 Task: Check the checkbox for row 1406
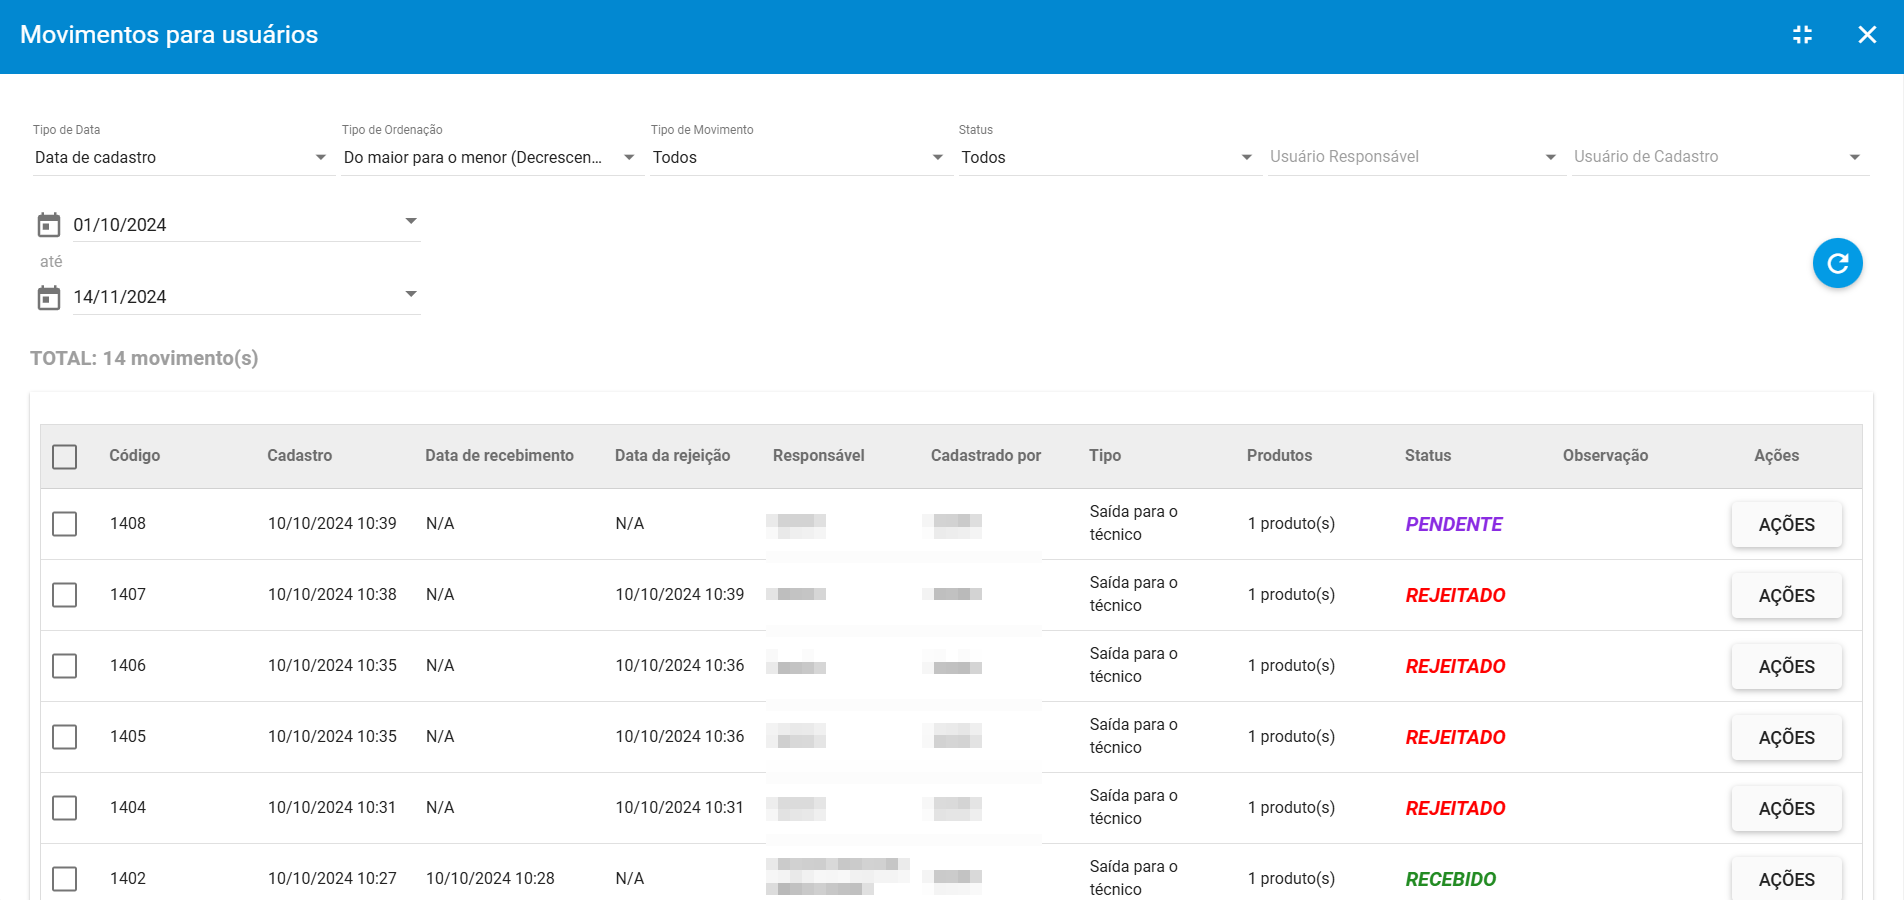point(65,666)
